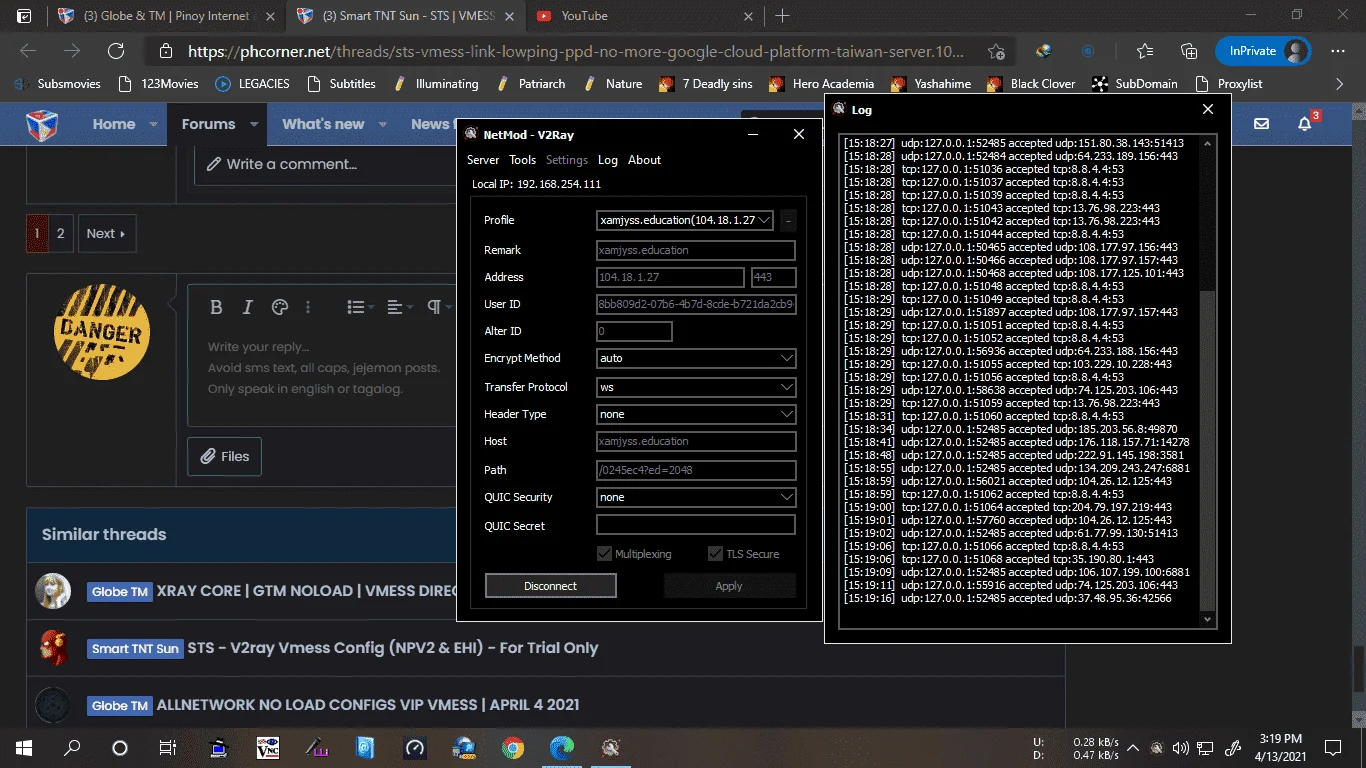The height and width of the screenshot is (768, 1366).
Task: Click the Disconnect button in NetMod
Action: [551, 586]
